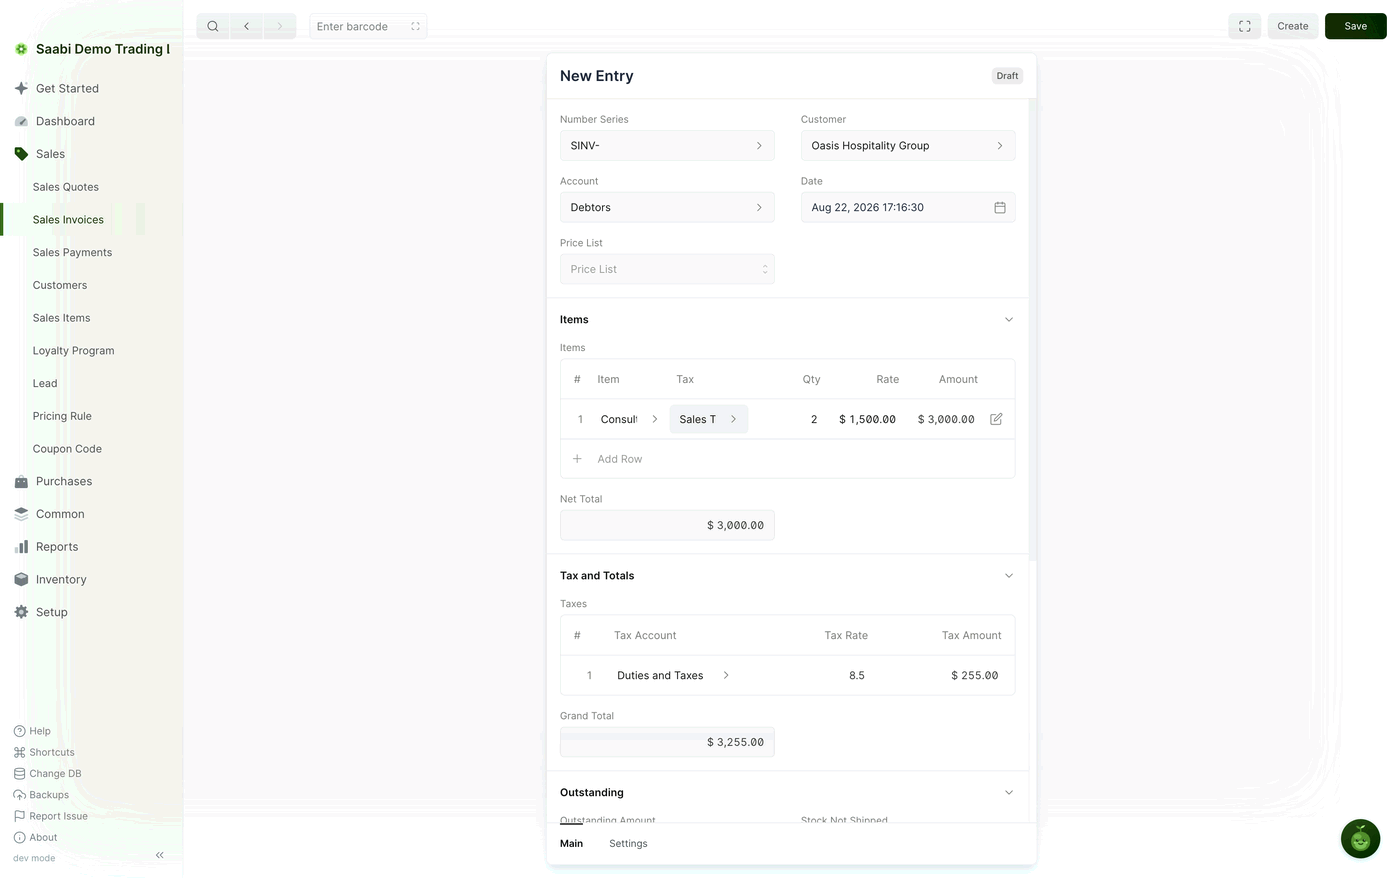The image size is (1400, 878).
Task: Click the plus icon beside Add Row
Action: (577, 459)
